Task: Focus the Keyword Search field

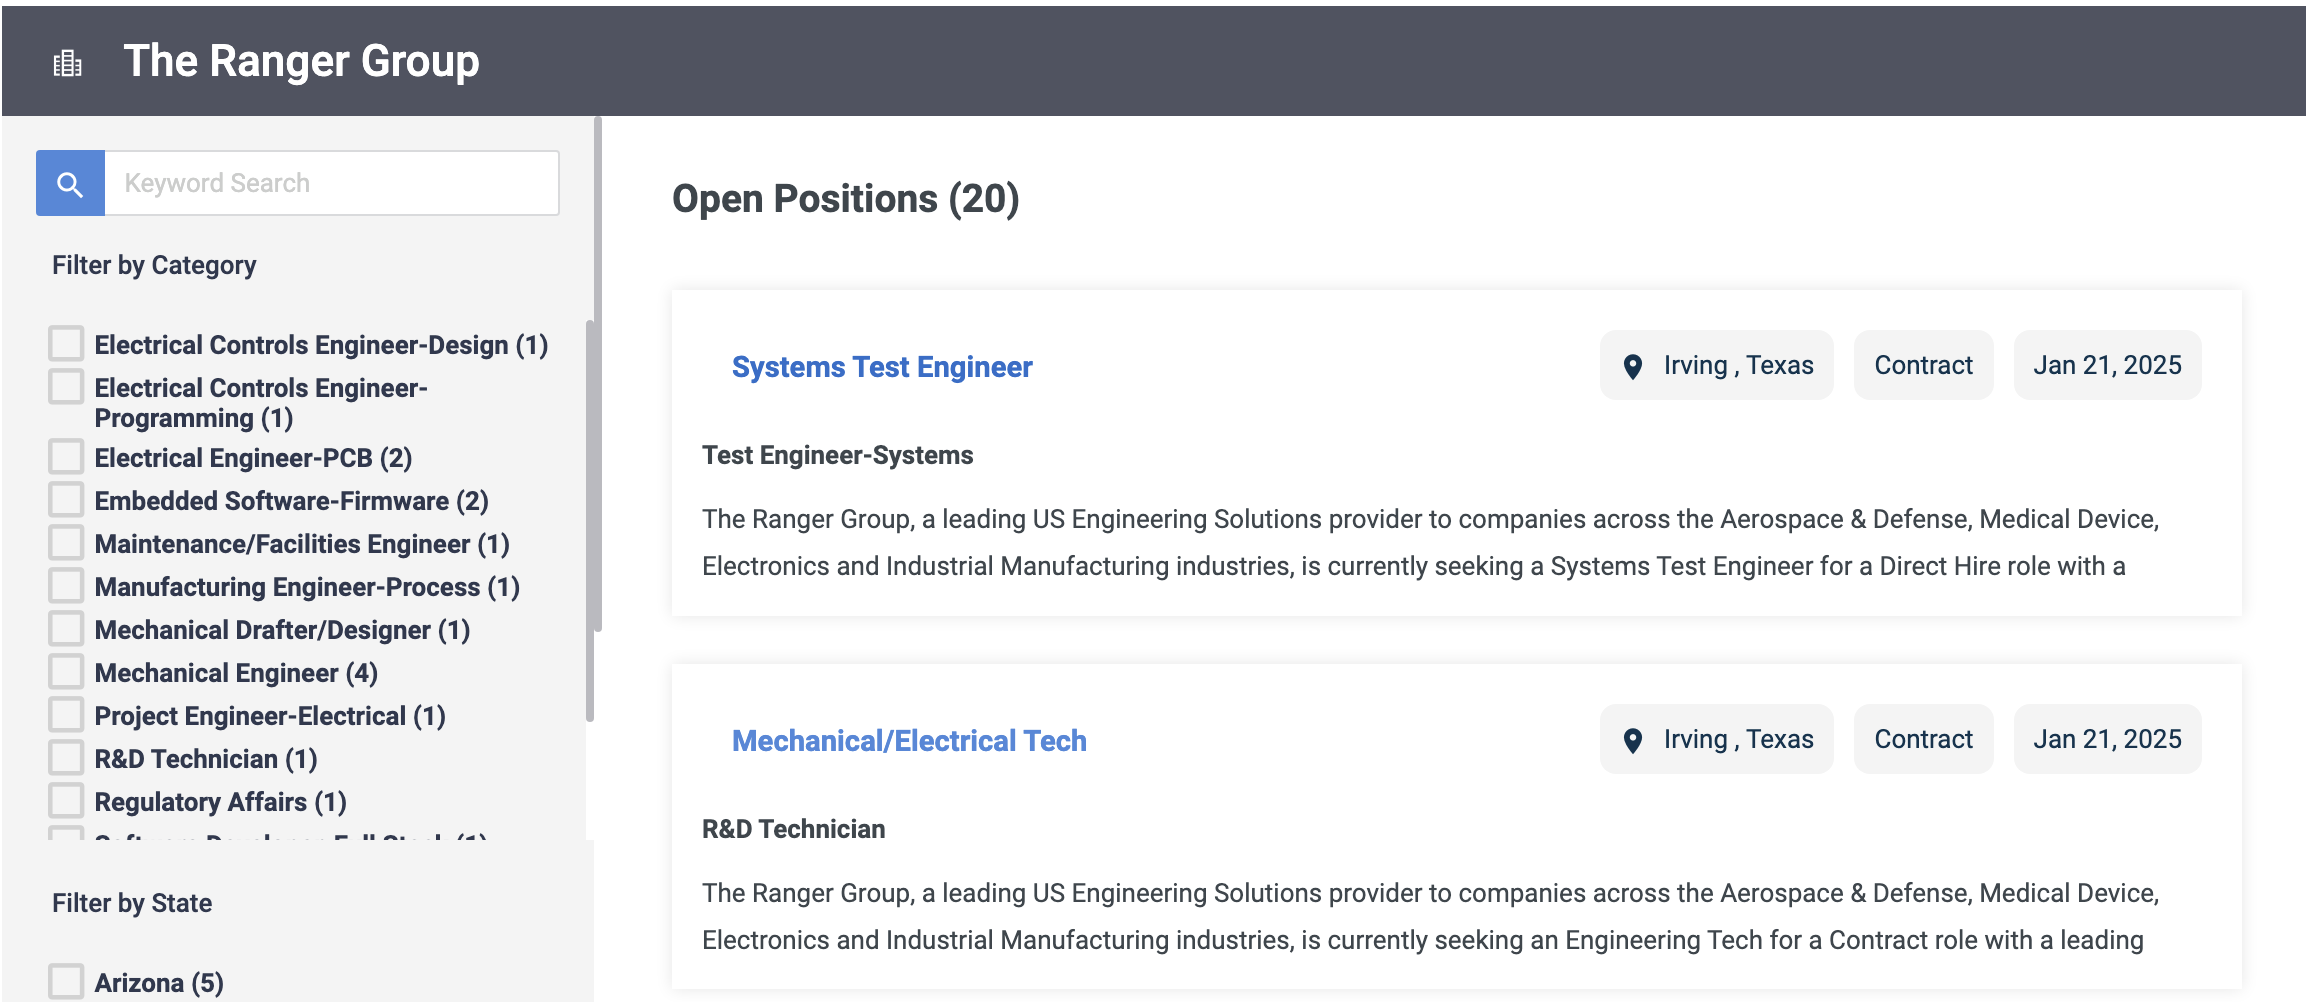Action: tap(332, 183)
